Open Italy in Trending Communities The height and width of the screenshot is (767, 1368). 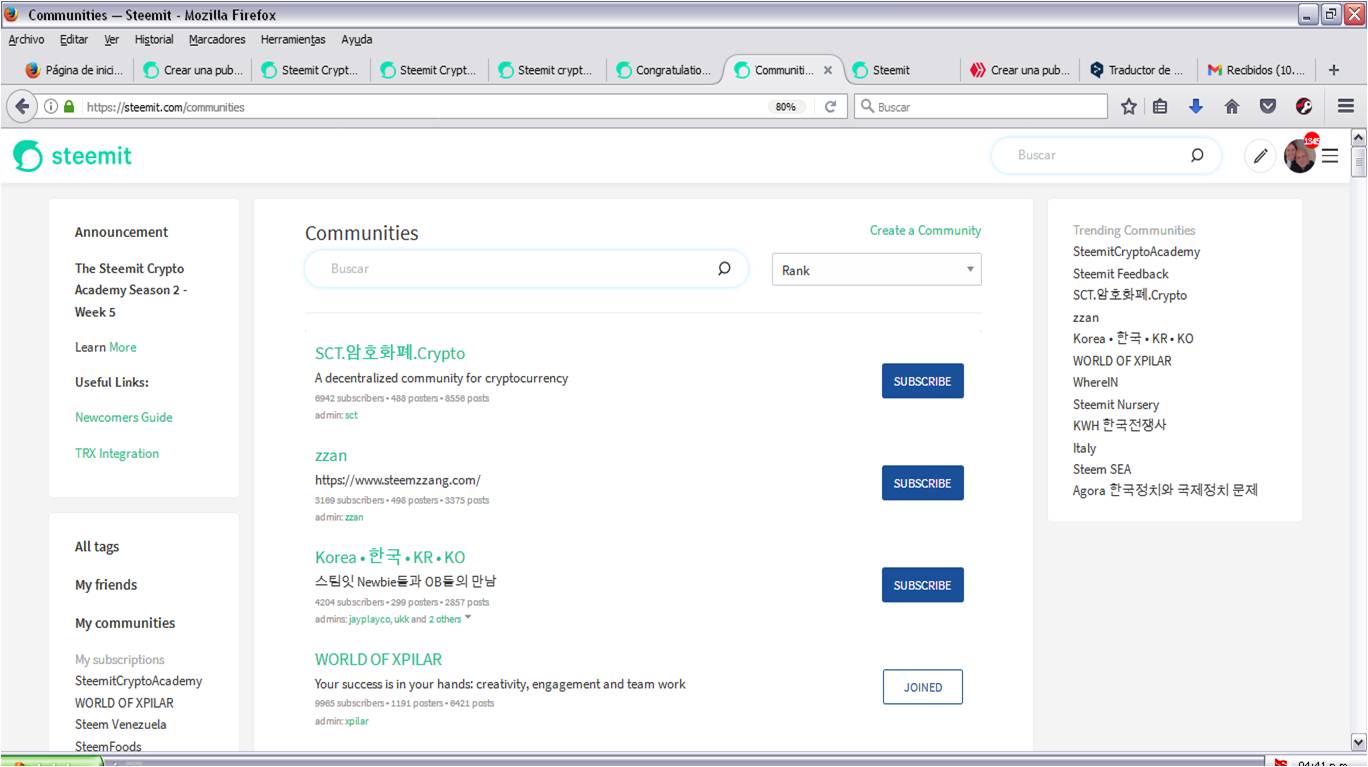tap(1085, 448)
